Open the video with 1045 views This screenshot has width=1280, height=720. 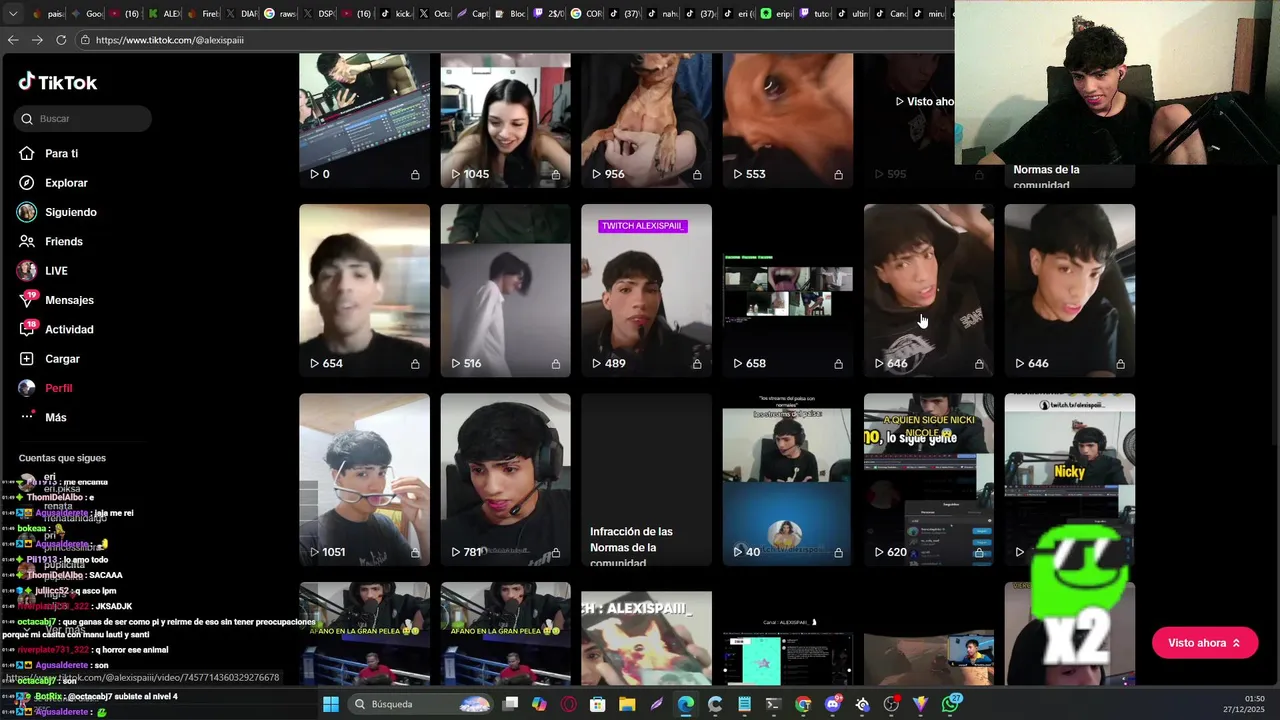point(505,120)
